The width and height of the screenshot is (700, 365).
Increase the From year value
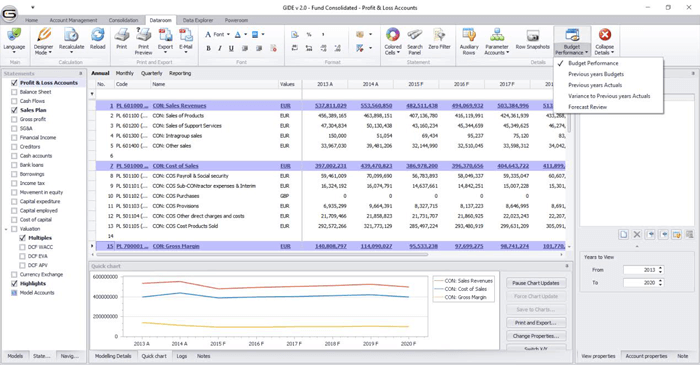tap(661, 268)
